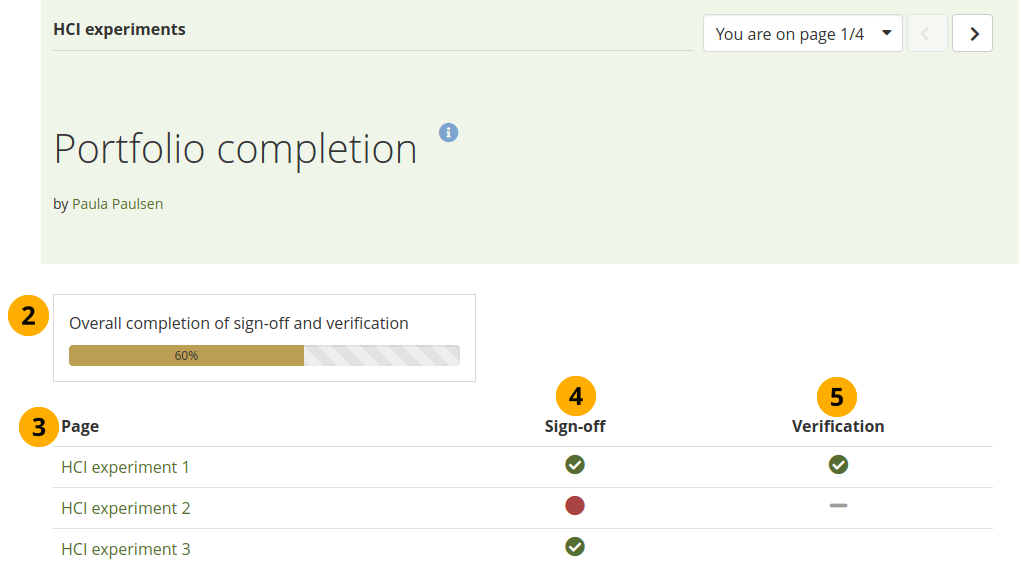Go to the next page with right chevron

point(972,33)
